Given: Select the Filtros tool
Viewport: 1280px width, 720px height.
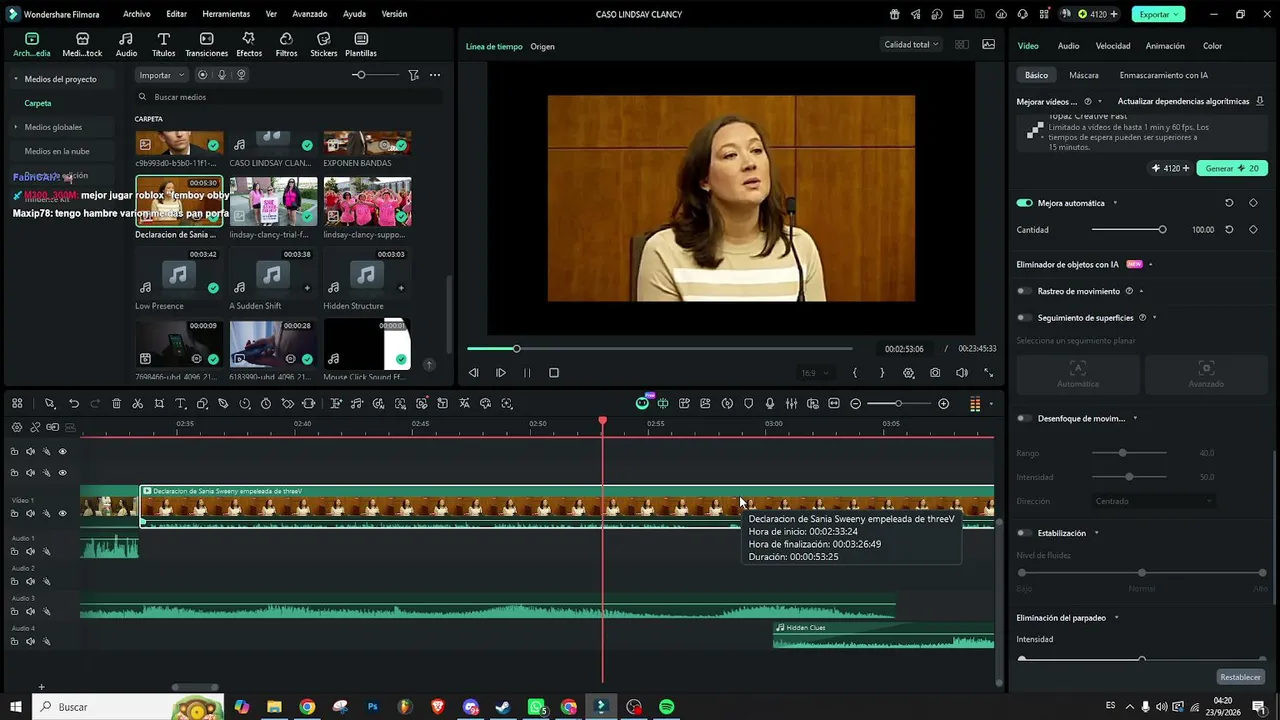Looking at the screenshot, I should point(286,44).
